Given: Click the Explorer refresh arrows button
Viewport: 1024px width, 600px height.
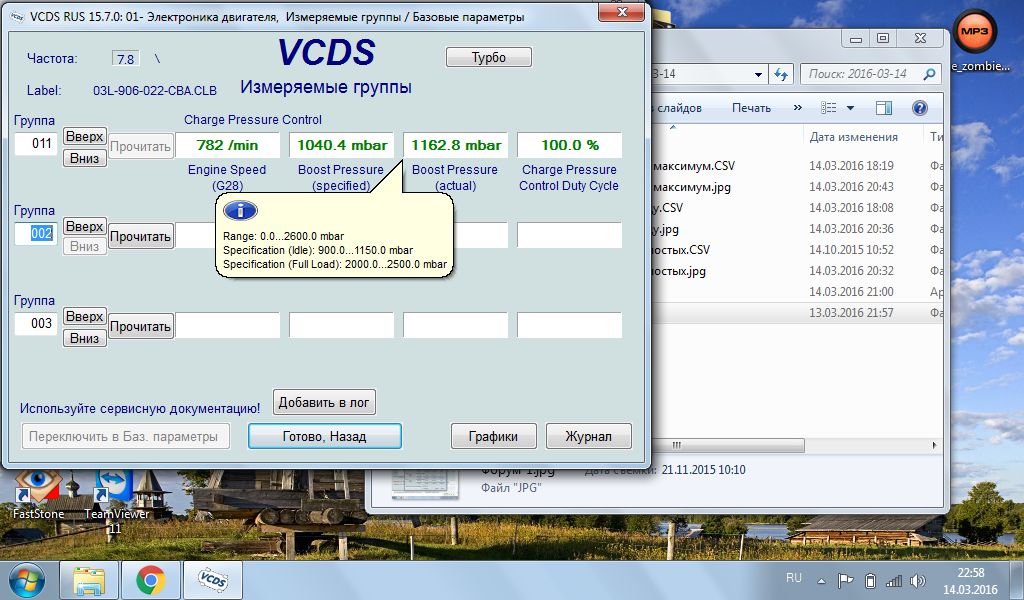Looking at the screenshot, I should click(x=782, y=74).
